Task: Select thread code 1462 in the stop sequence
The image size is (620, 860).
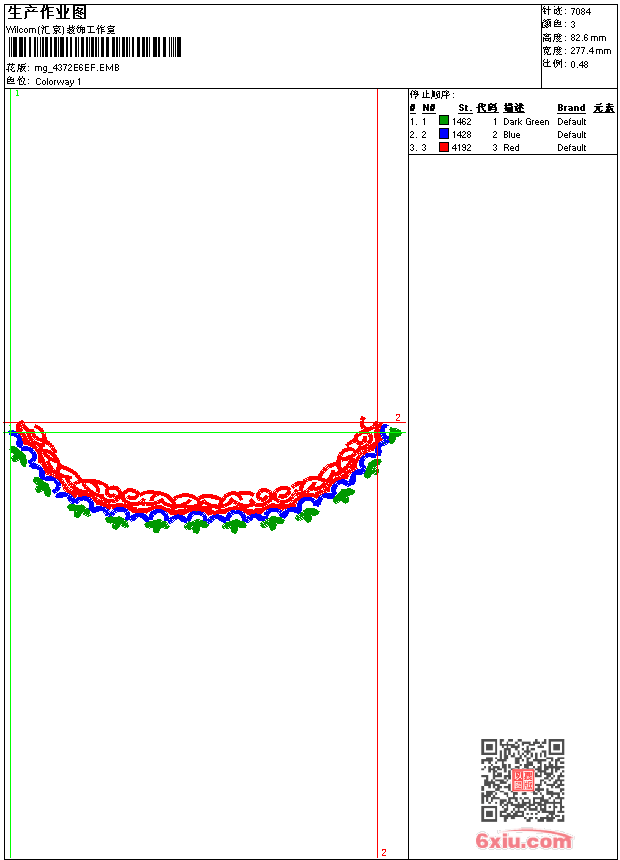Action: (x=462, y=121)
